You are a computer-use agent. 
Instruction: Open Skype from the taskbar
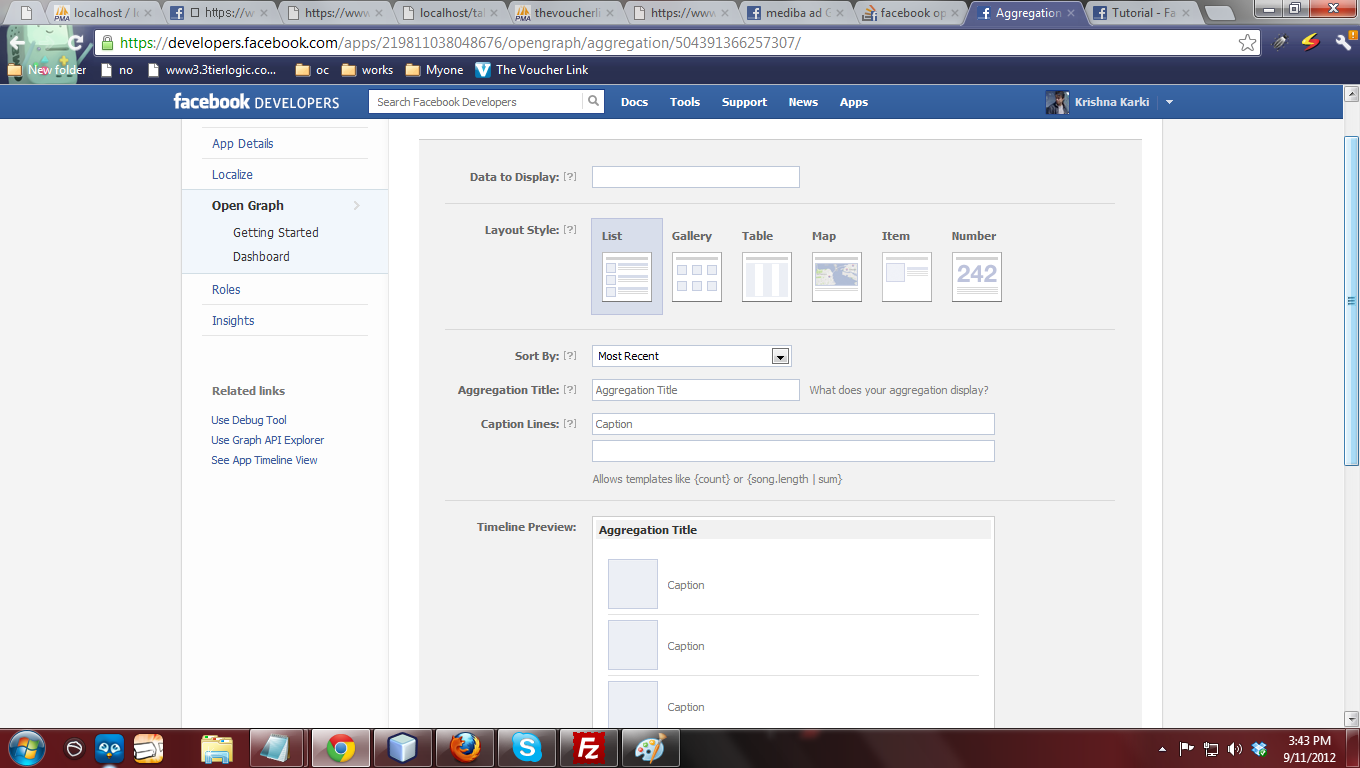(x=526, y=748)
